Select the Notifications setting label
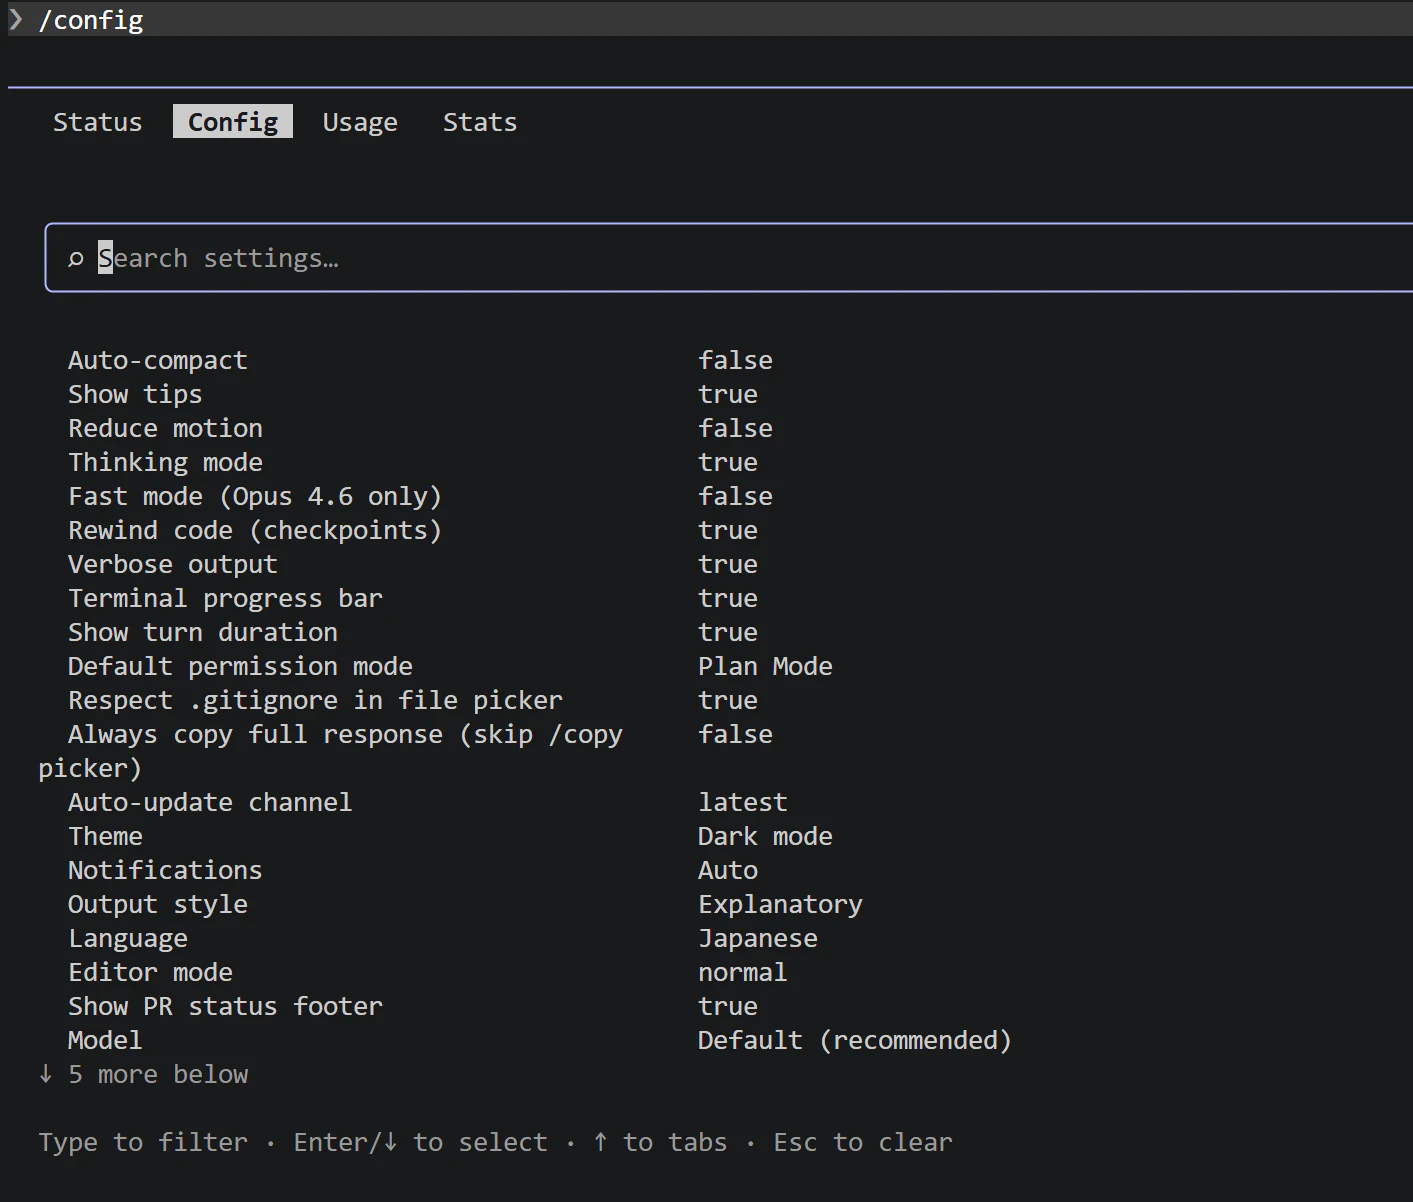Viewport: 1413px width, 1202px height. coord(165,870)
